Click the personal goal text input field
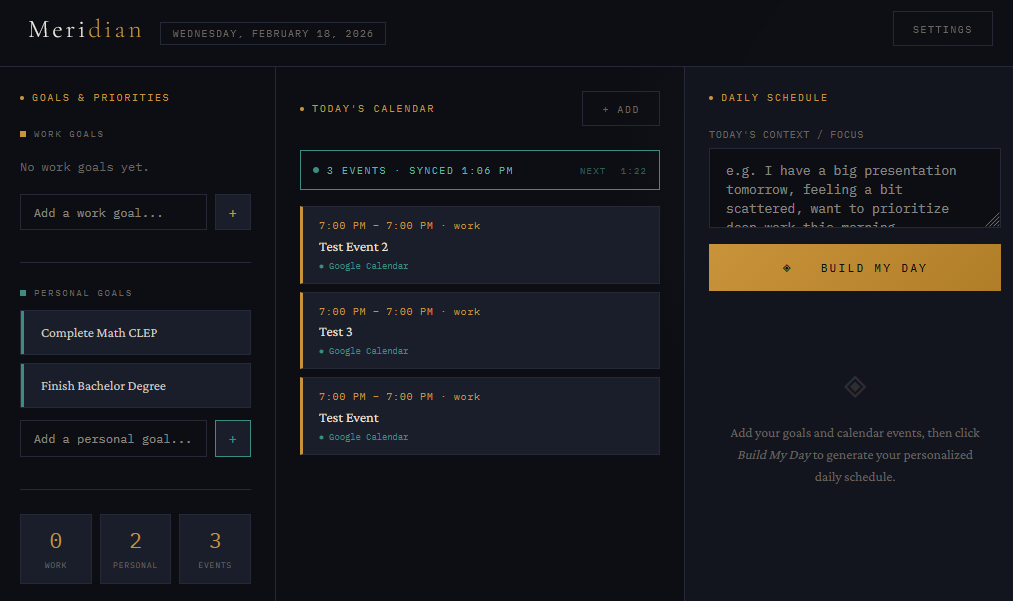1013x601 pixels. 113,438
